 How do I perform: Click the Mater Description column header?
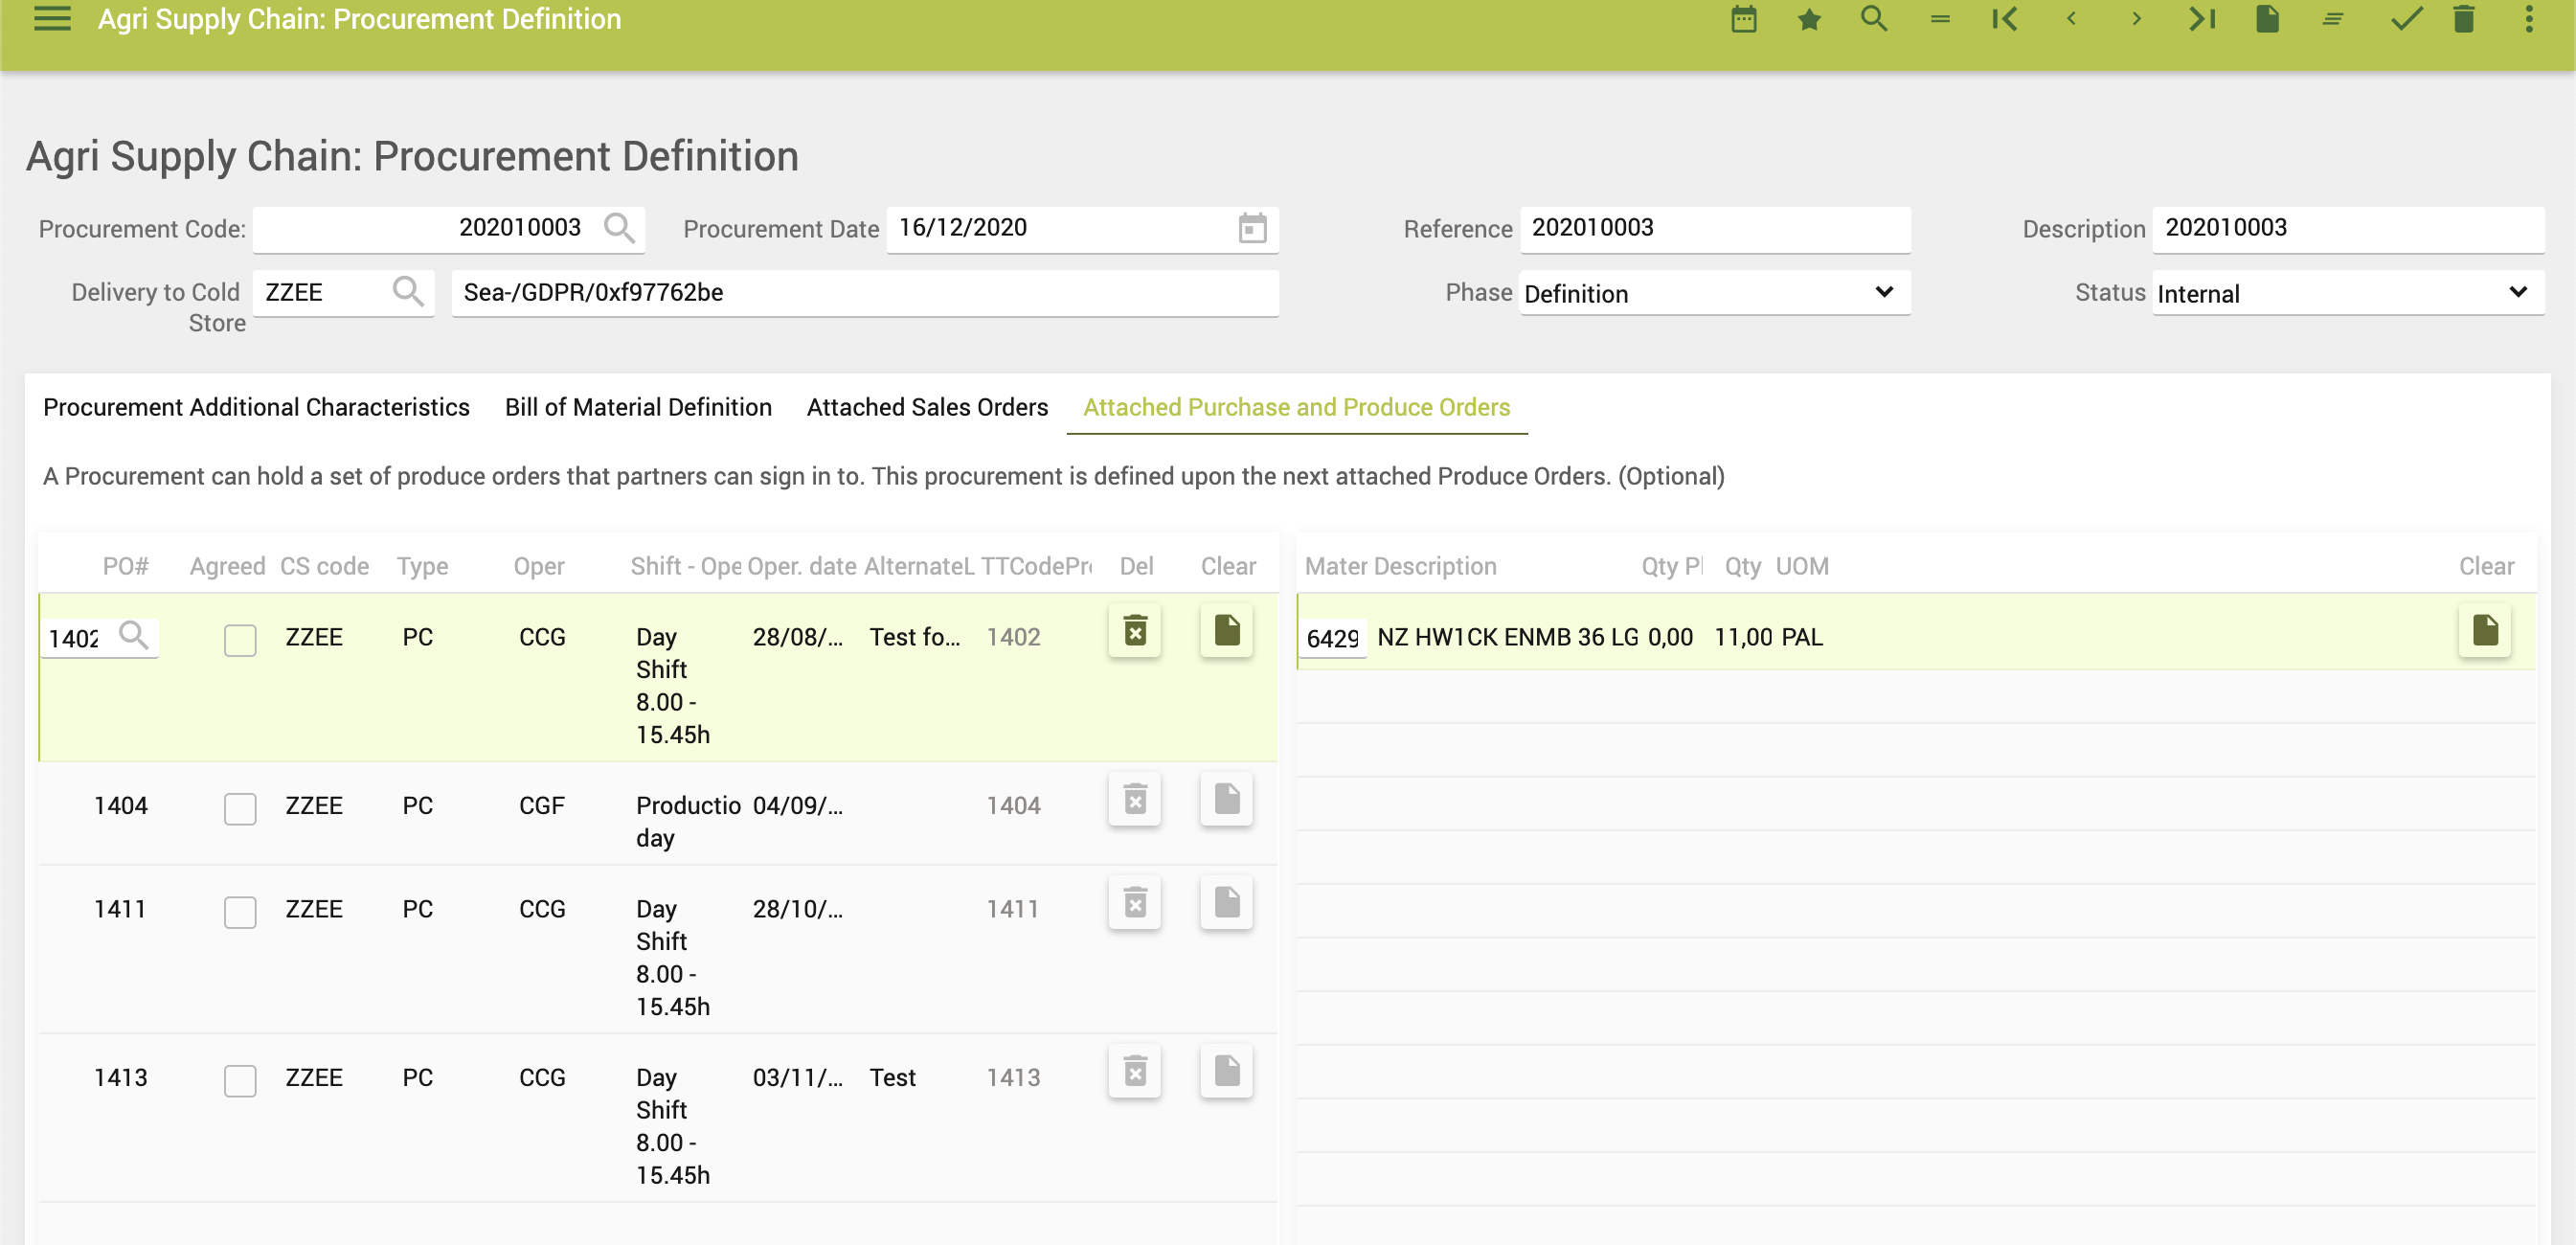coord(1401,566)
